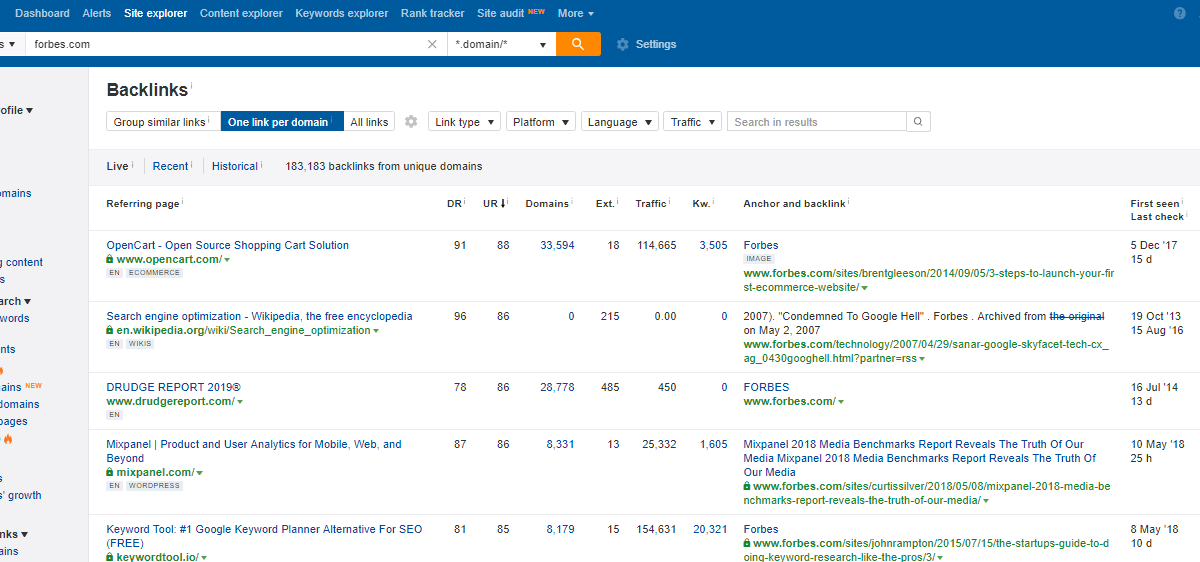Expand the www.opencart.com URL arrow
The width and height of the screenshot is (1200, 562).
point(227,260)
